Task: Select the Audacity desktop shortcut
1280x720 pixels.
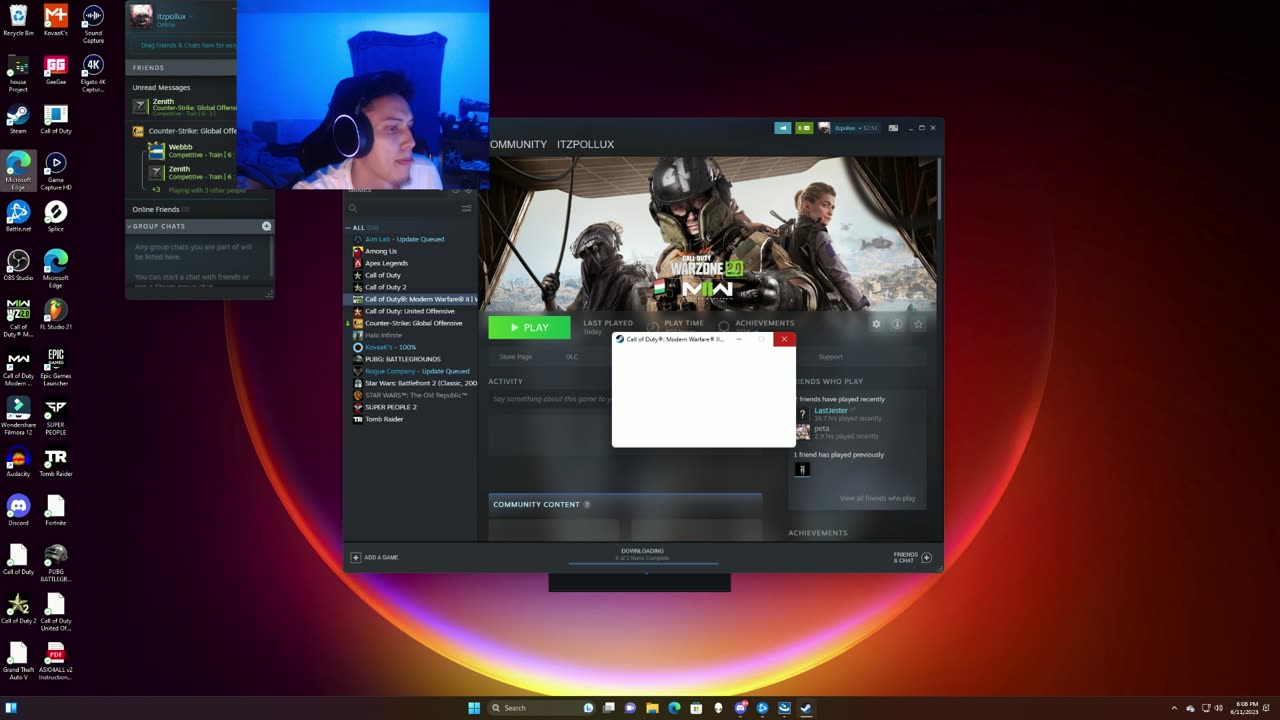Action: pyautogui.click(x=18, y=462)
